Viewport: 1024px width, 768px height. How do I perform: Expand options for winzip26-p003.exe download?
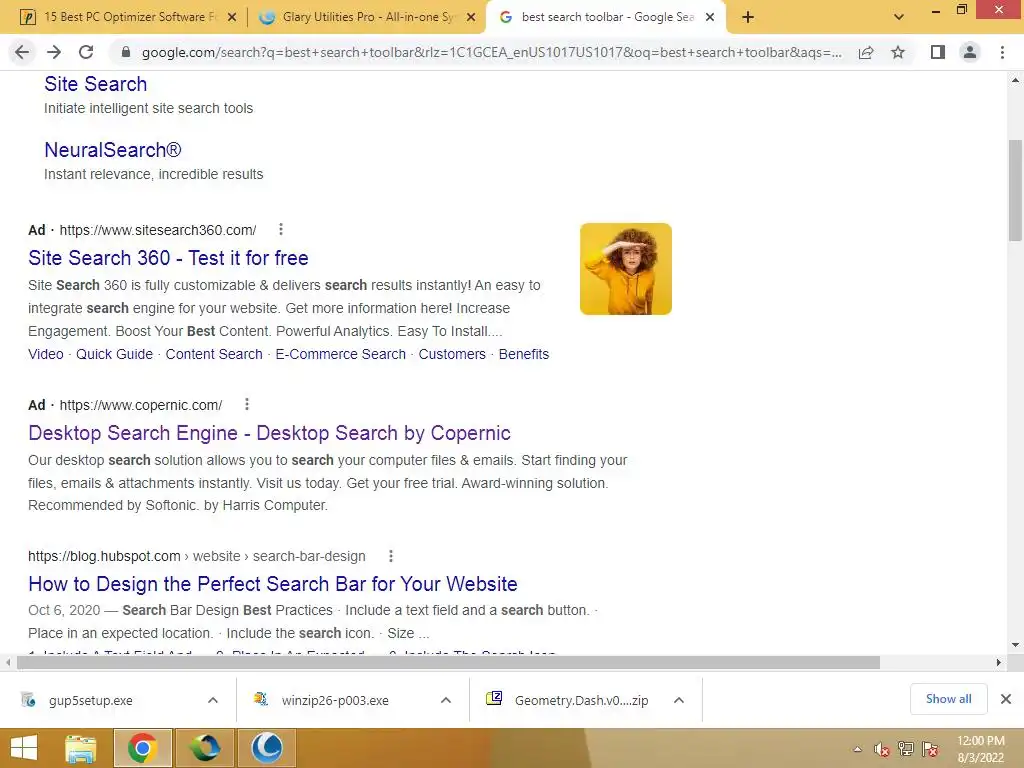tap(446, 700)
